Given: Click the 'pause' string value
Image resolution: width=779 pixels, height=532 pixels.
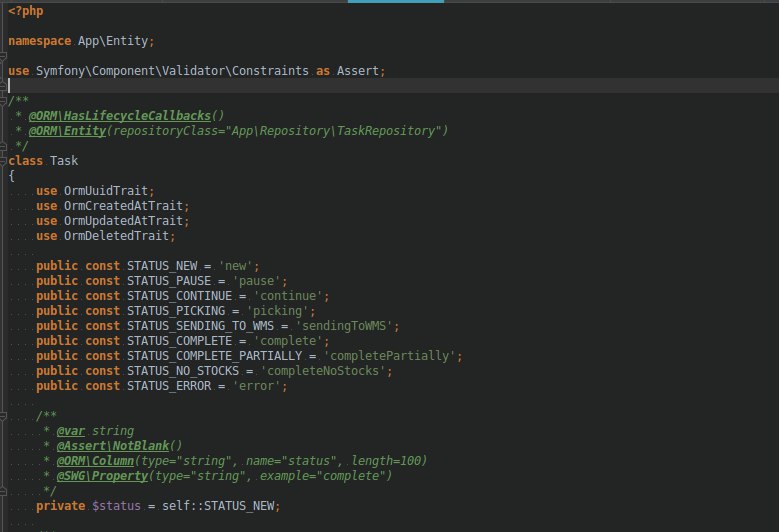Looking at the screenshot, I should tap(256, 281).
